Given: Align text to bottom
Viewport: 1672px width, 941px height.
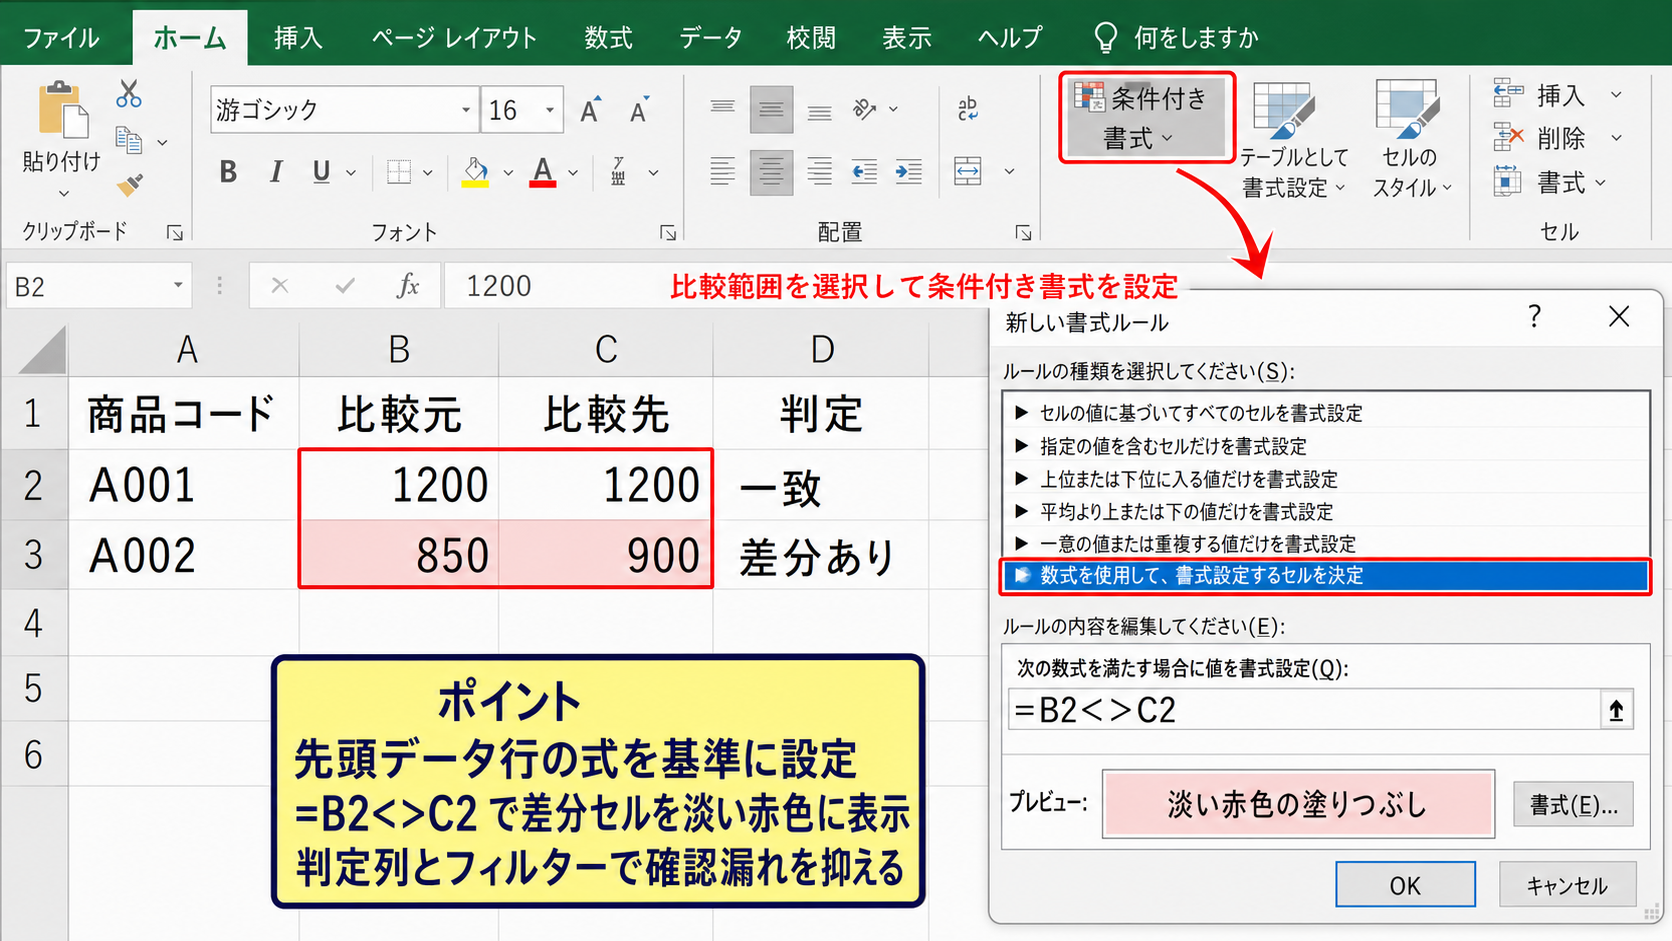Looking at the screenshot, I should pyautogui.click(x=820, y=112).
